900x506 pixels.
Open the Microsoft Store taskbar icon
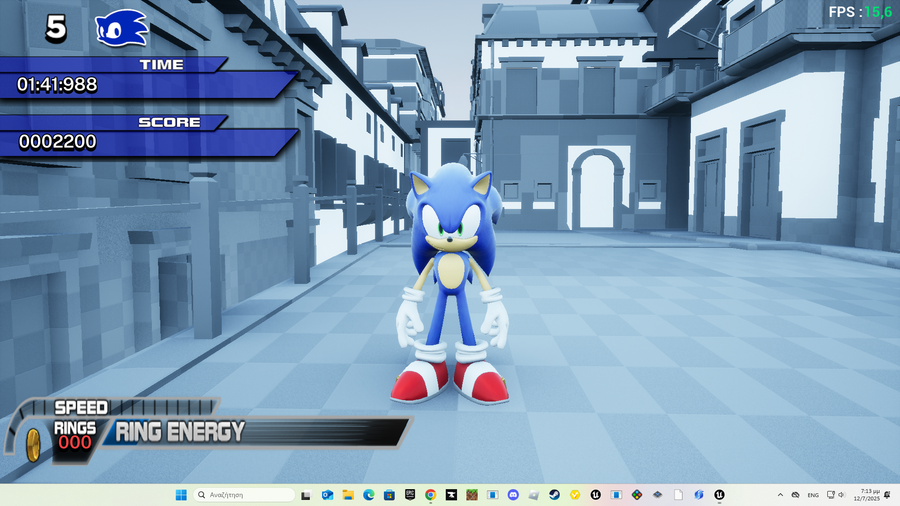coord(389,495)
